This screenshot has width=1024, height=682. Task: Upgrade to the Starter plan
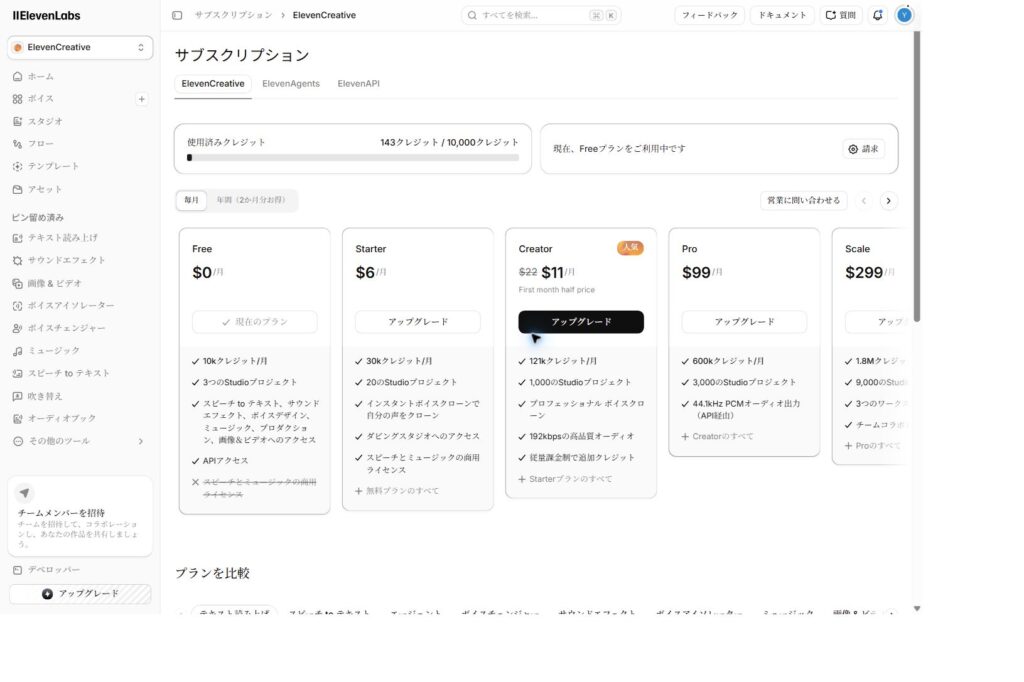[418, 321]
